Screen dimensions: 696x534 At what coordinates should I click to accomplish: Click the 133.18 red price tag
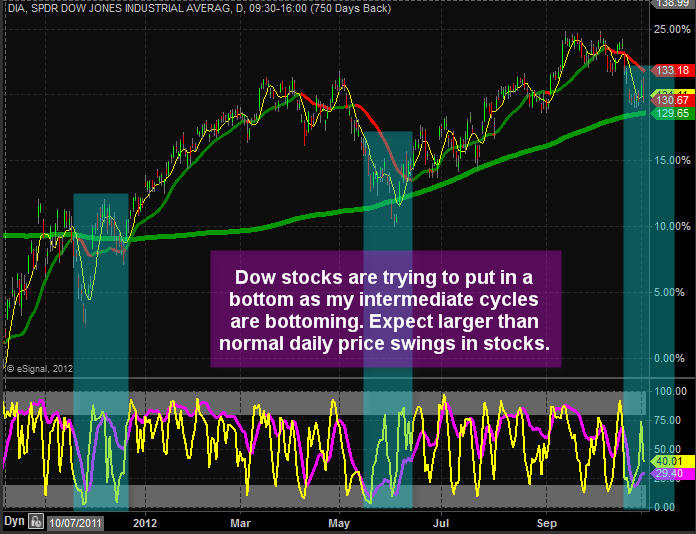coord(672,70)
